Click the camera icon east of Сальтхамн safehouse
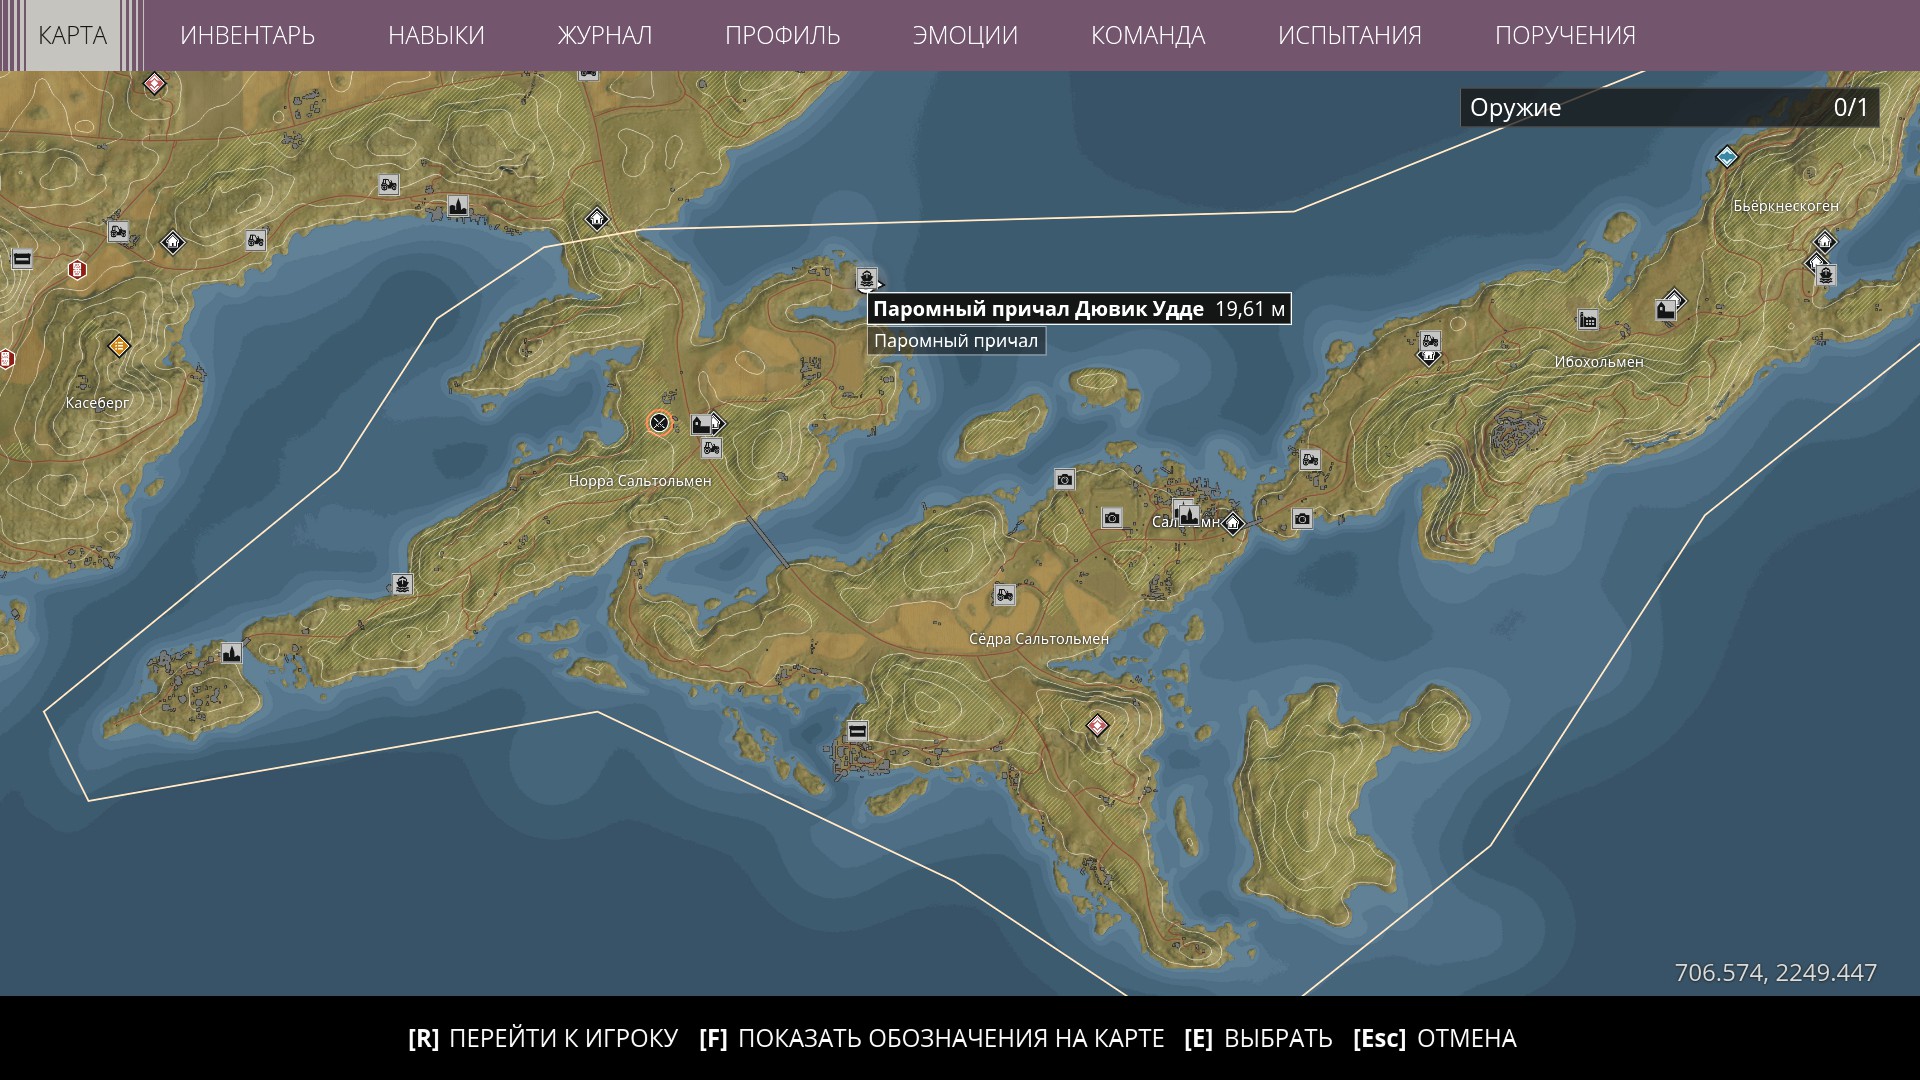 pos(1302,518)
